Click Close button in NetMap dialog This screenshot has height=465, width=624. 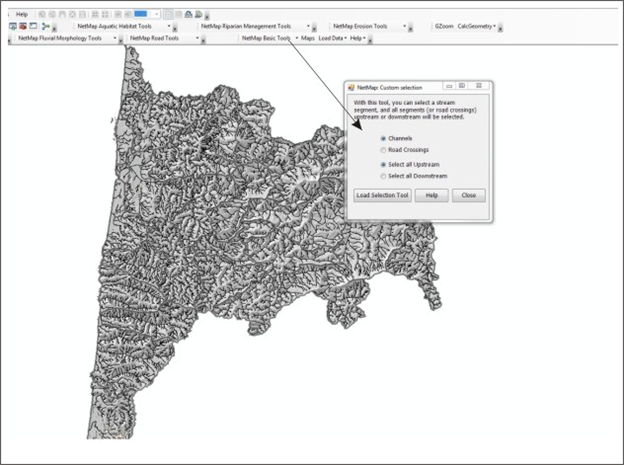(468, 195)
